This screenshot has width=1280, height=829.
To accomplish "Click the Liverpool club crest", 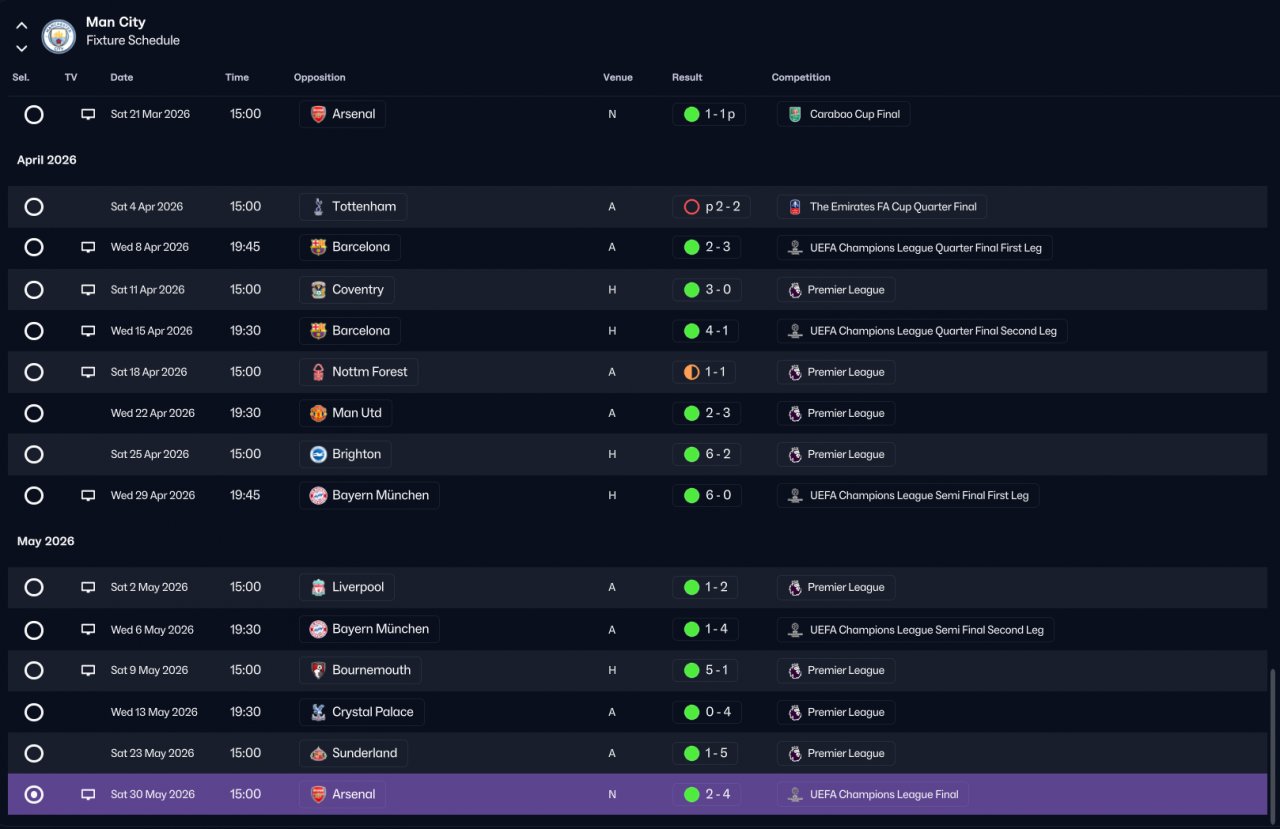I will [318, 587].
